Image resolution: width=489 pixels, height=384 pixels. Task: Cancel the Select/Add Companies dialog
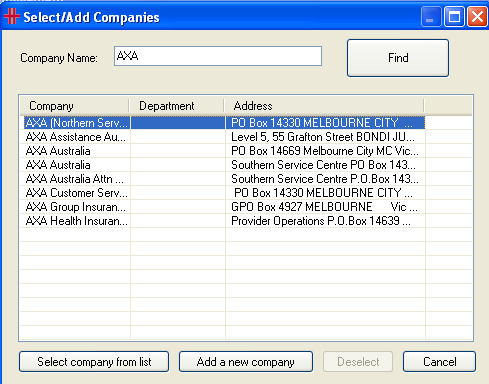[x=439, y=362]
